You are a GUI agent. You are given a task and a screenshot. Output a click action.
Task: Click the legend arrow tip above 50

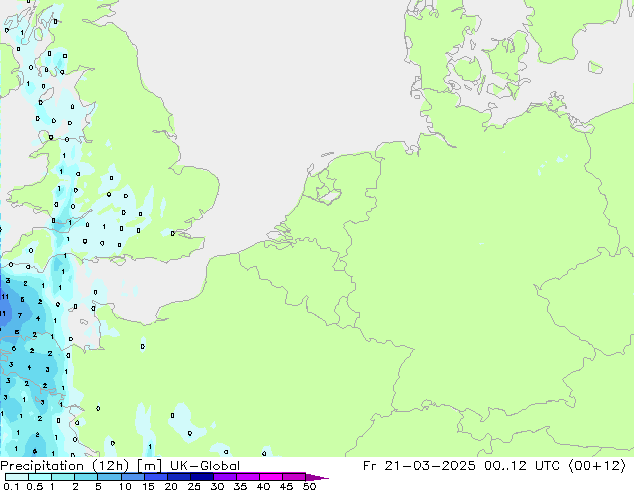tap(317, 477)
